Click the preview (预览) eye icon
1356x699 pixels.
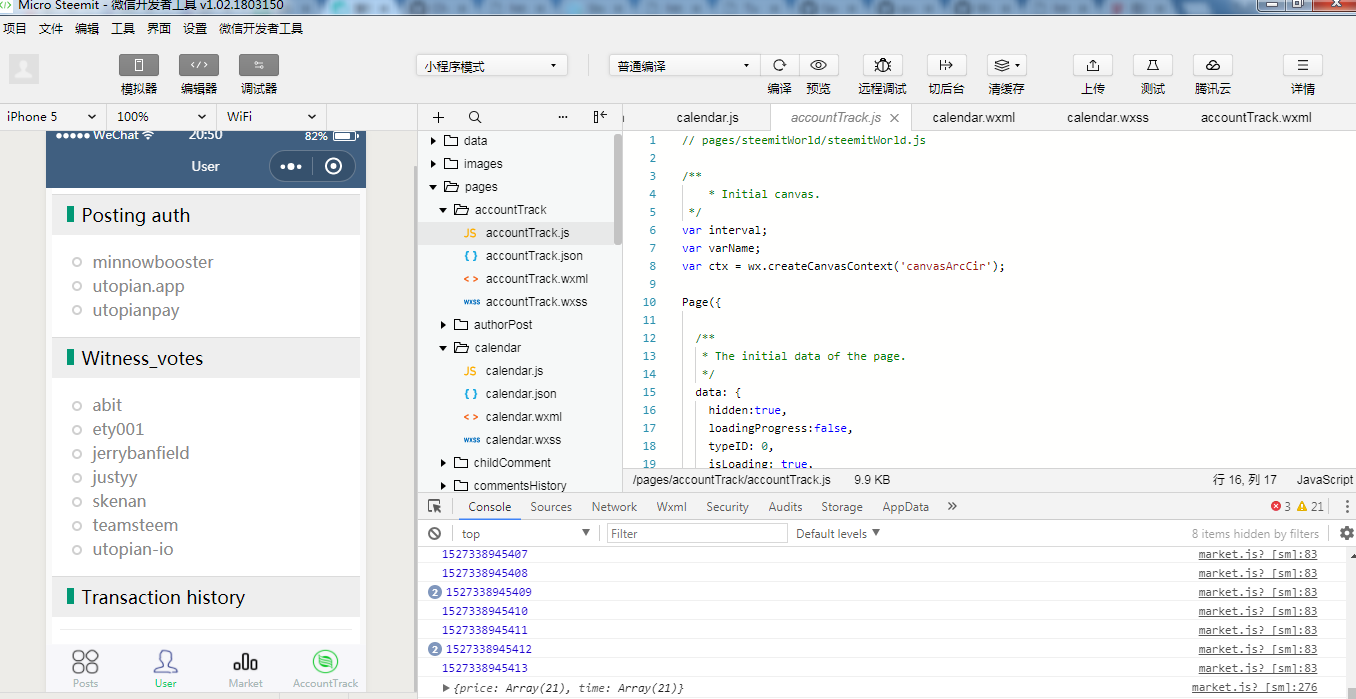(819, 65)
